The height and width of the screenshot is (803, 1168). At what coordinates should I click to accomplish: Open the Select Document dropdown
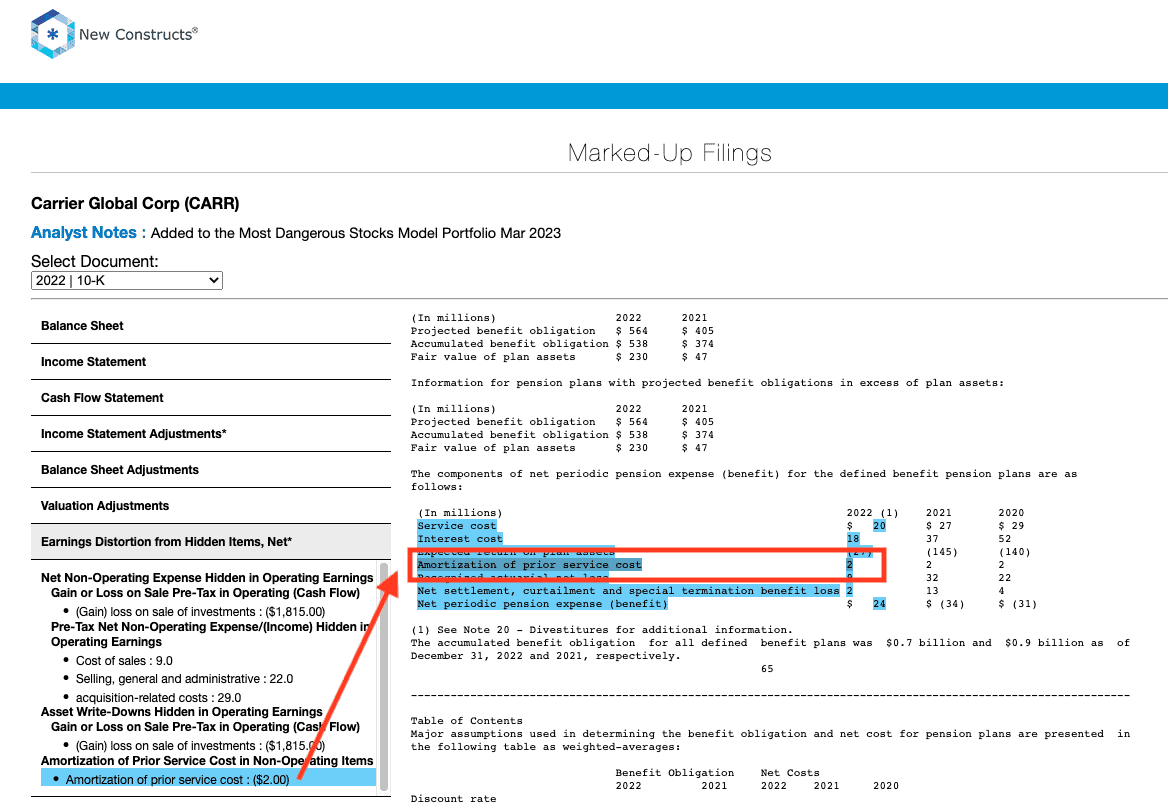point(127,280)
